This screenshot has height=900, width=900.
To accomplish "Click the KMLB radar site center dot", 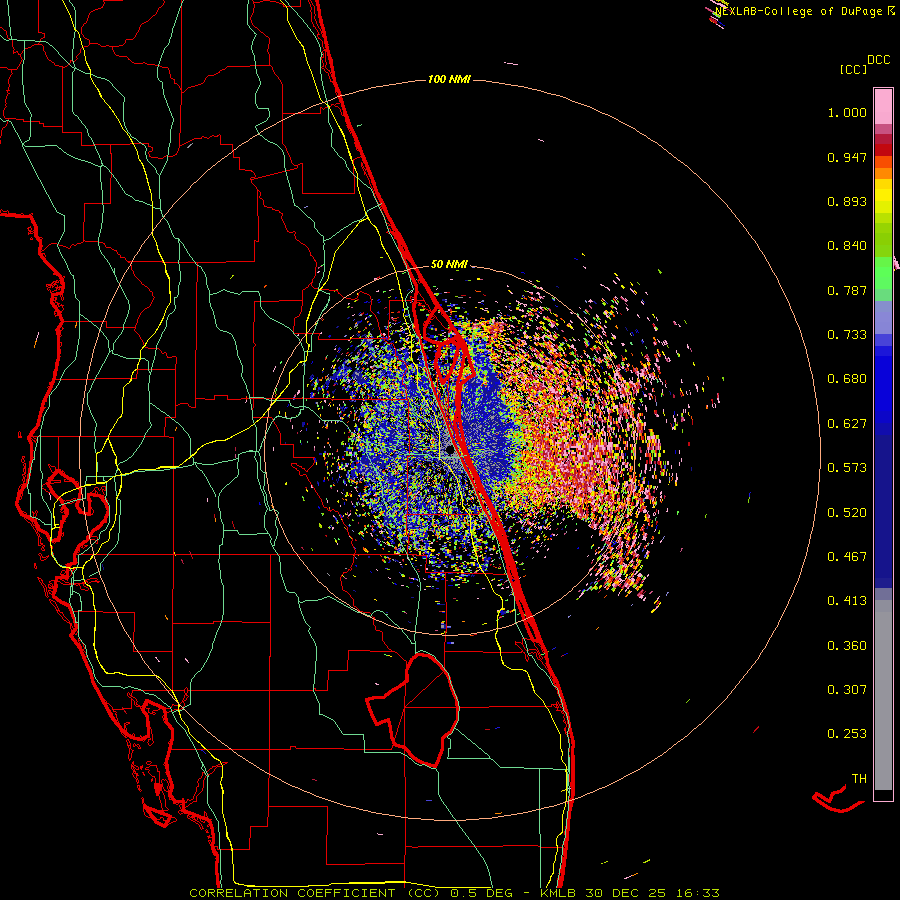I will pyautogui.click(x=451, y=451).
